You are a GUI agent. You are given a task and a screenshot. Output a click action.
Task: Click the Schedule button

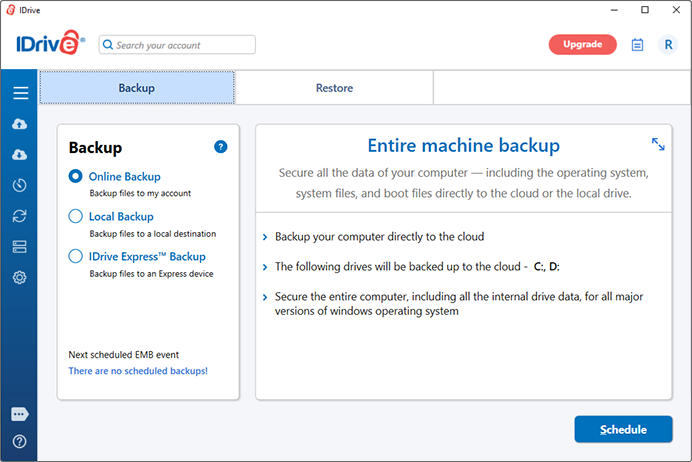click(623, 429)
